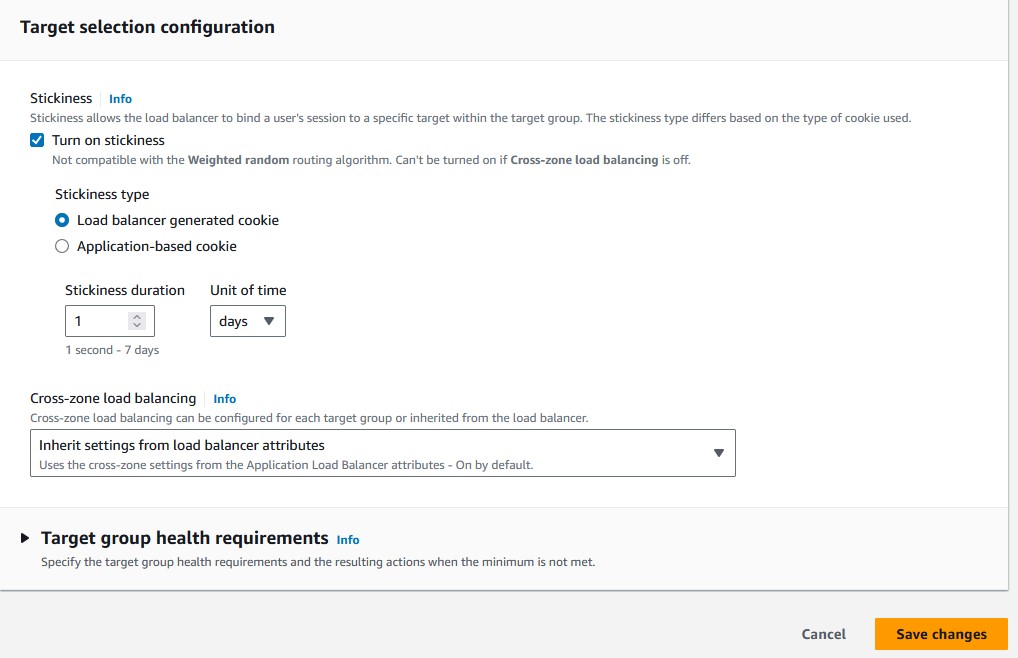Decrease stickiness duration with down arrow
Screen dimensions: 1018x658
tap(137, 325)
